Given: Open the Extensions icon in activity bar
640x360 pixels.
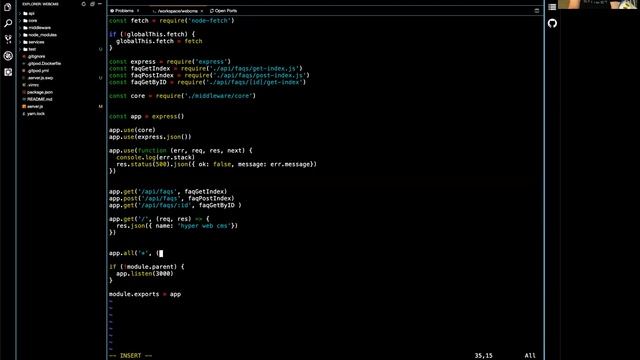Looking at the screenshot, I should pos(8,72).
